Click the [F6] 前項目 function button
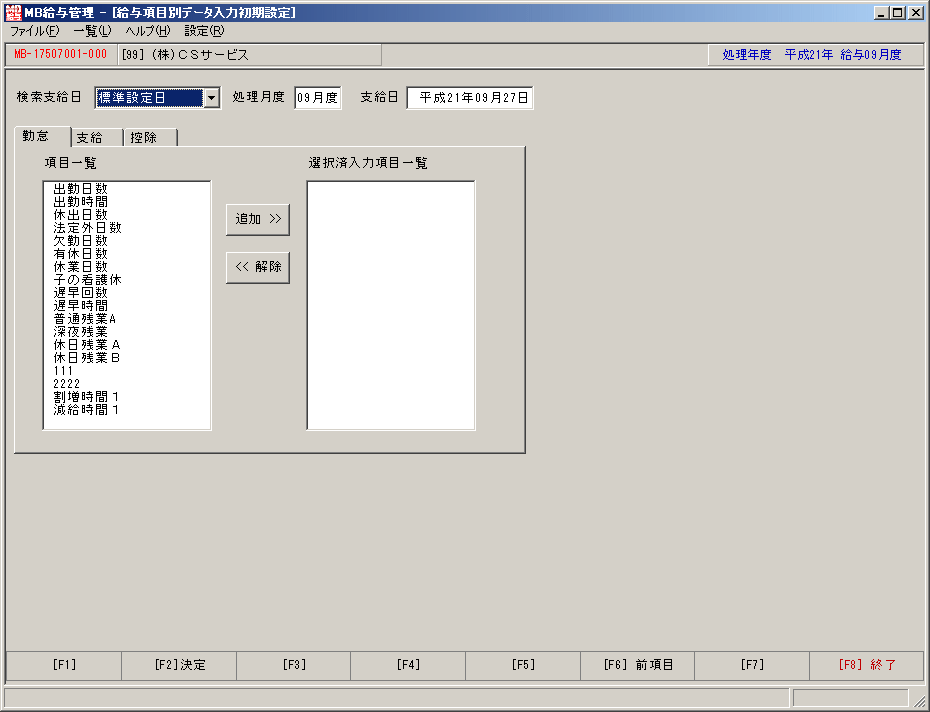Image resolution: width=930 pixels, height=712 pixels. 638,665
